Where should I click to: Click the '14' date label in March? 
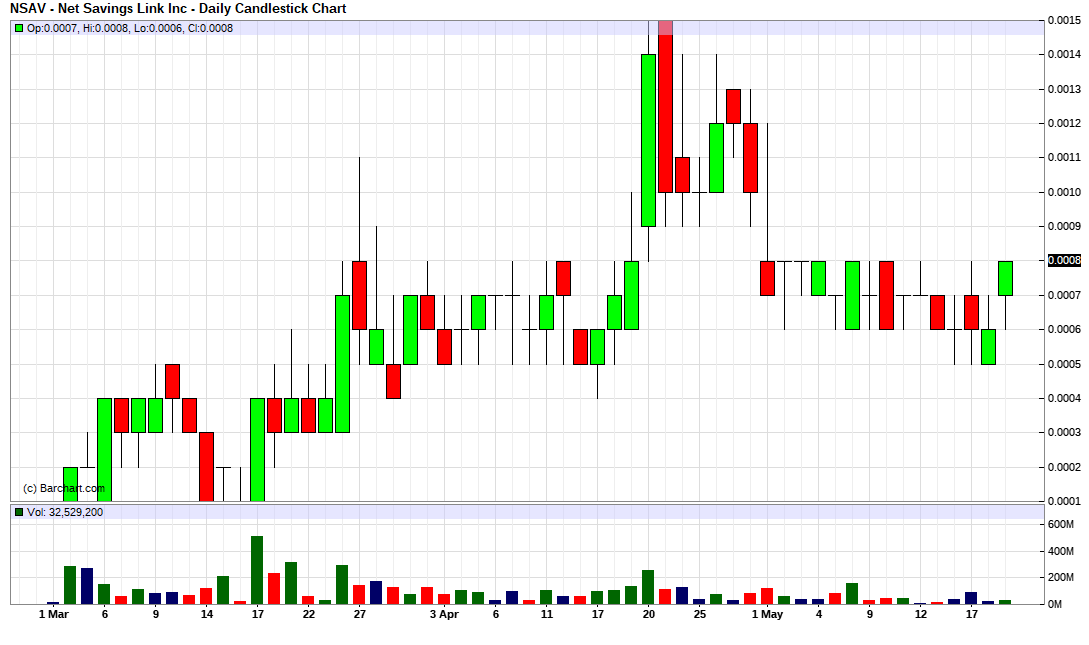[207, 614]
